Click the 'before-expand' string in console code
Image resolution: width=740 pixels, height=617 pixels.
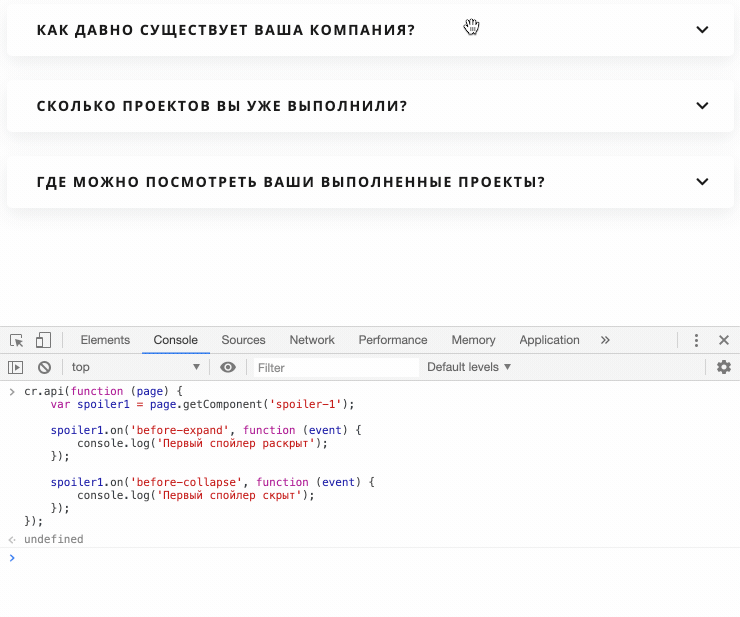pos(180,430)
